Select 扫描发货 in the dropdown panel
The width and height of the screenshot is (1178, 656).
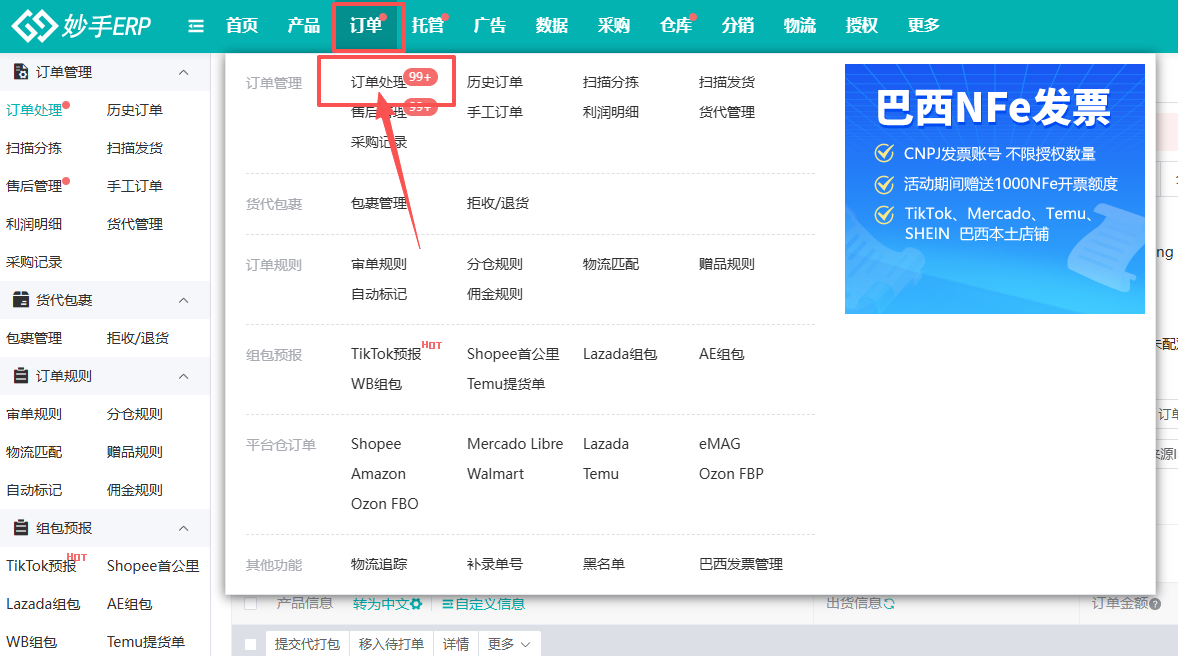tap(726, 82)
